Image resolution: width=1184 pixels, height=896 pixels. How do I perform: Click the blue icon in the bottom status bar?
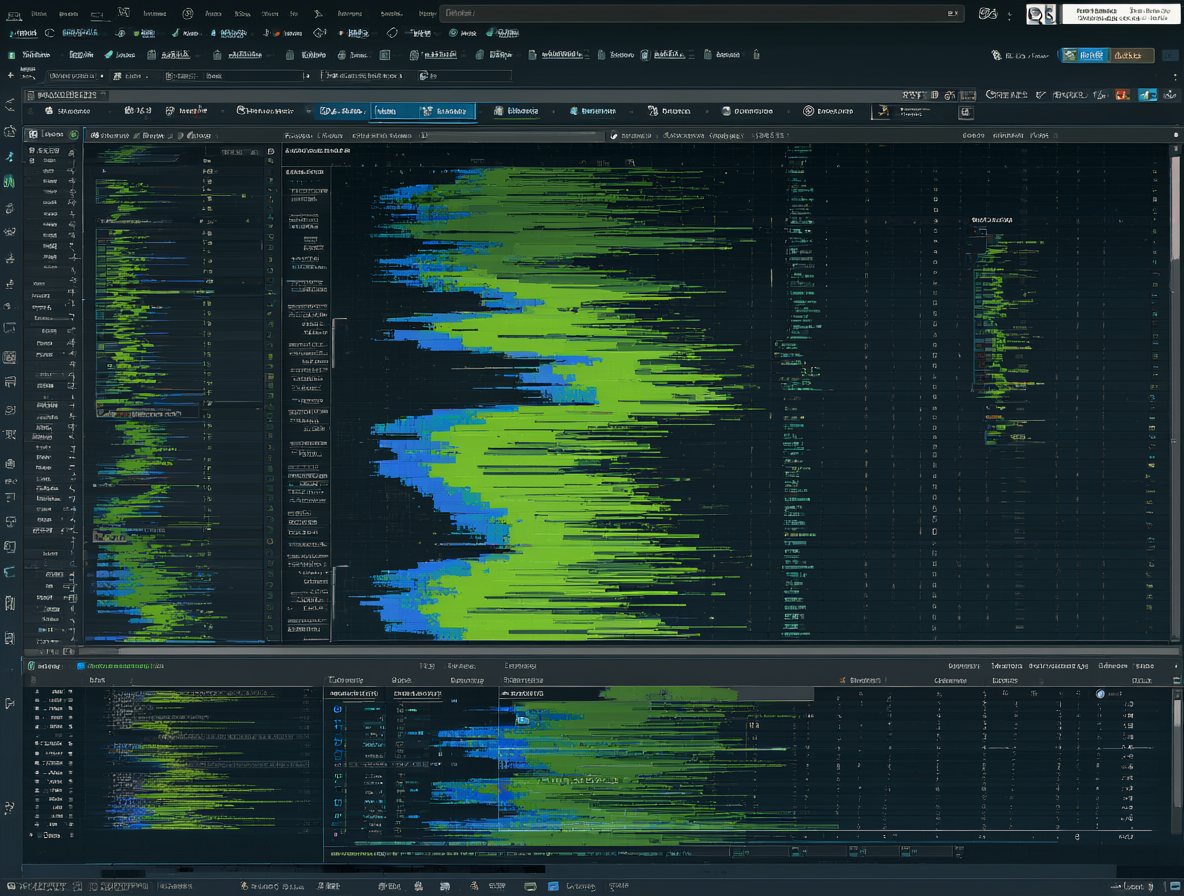coord(553,886)
